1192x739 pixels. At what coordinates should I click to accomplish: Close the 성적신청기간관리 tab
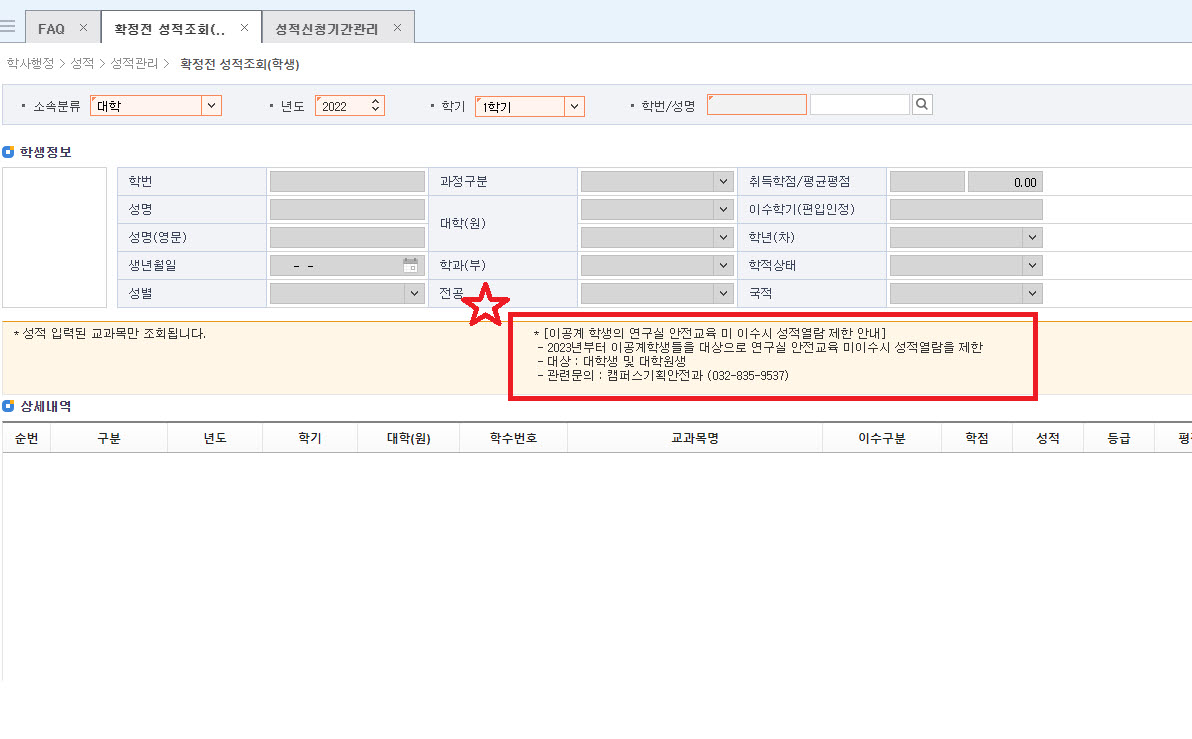pos(397,28)
